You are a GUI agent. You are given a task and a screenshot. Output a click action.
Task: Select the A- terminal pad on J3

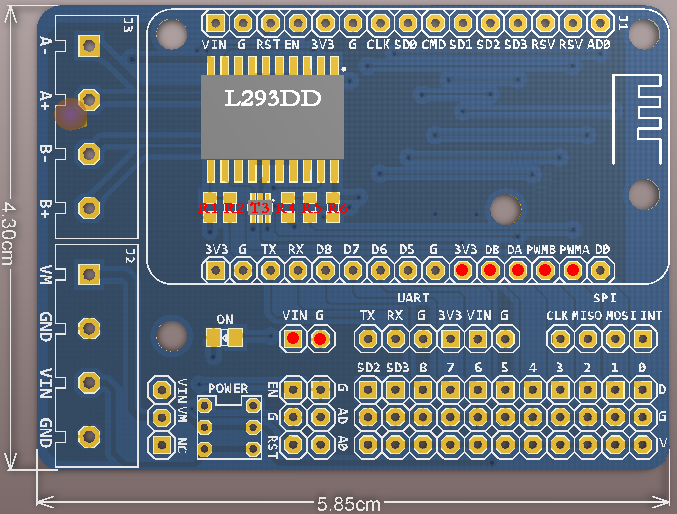tap(89, 45)
